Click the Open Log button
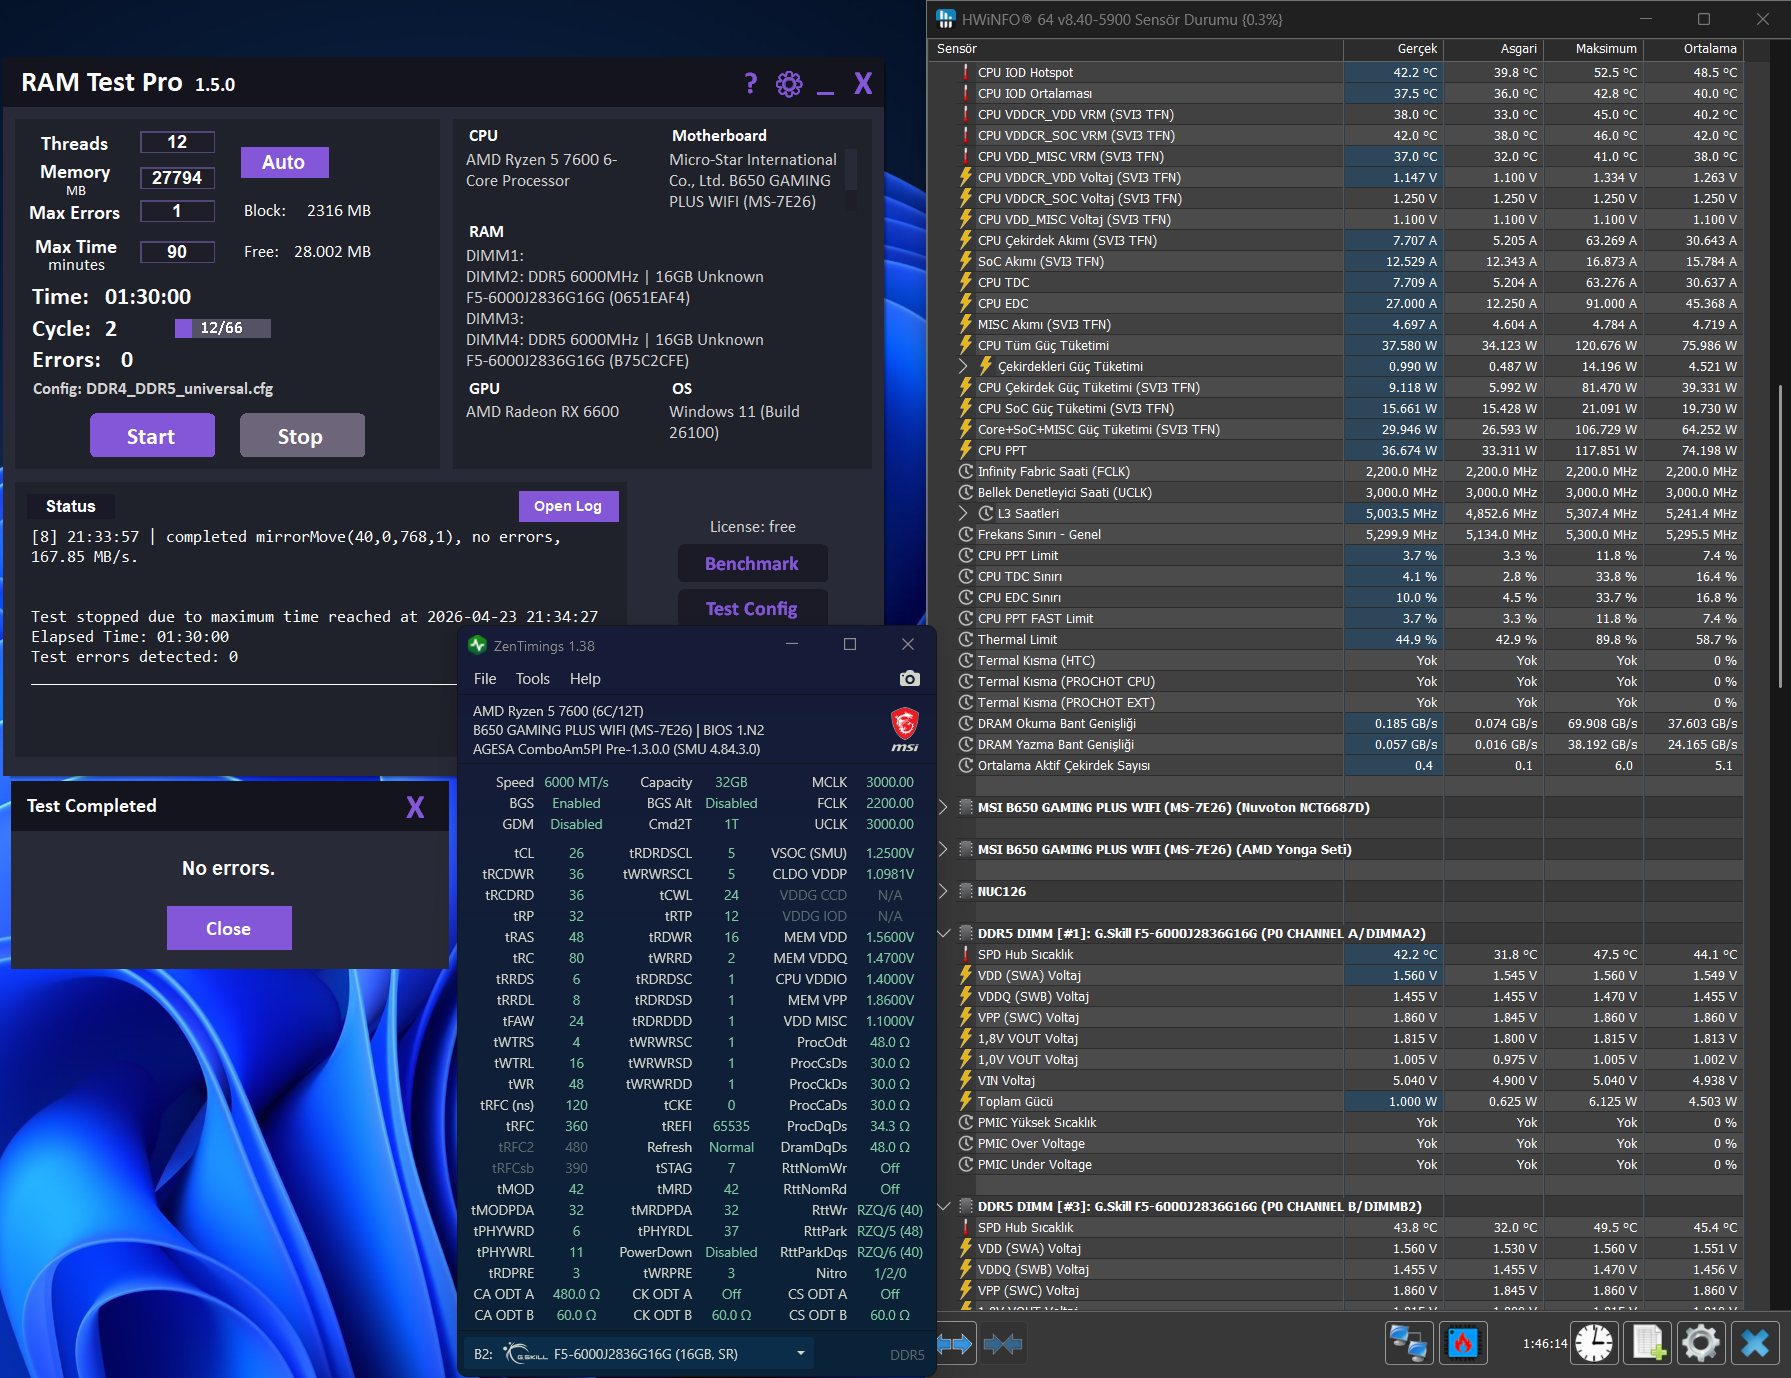The width and height of the screenshot is (1791, 1378). [x=568, y=506]
